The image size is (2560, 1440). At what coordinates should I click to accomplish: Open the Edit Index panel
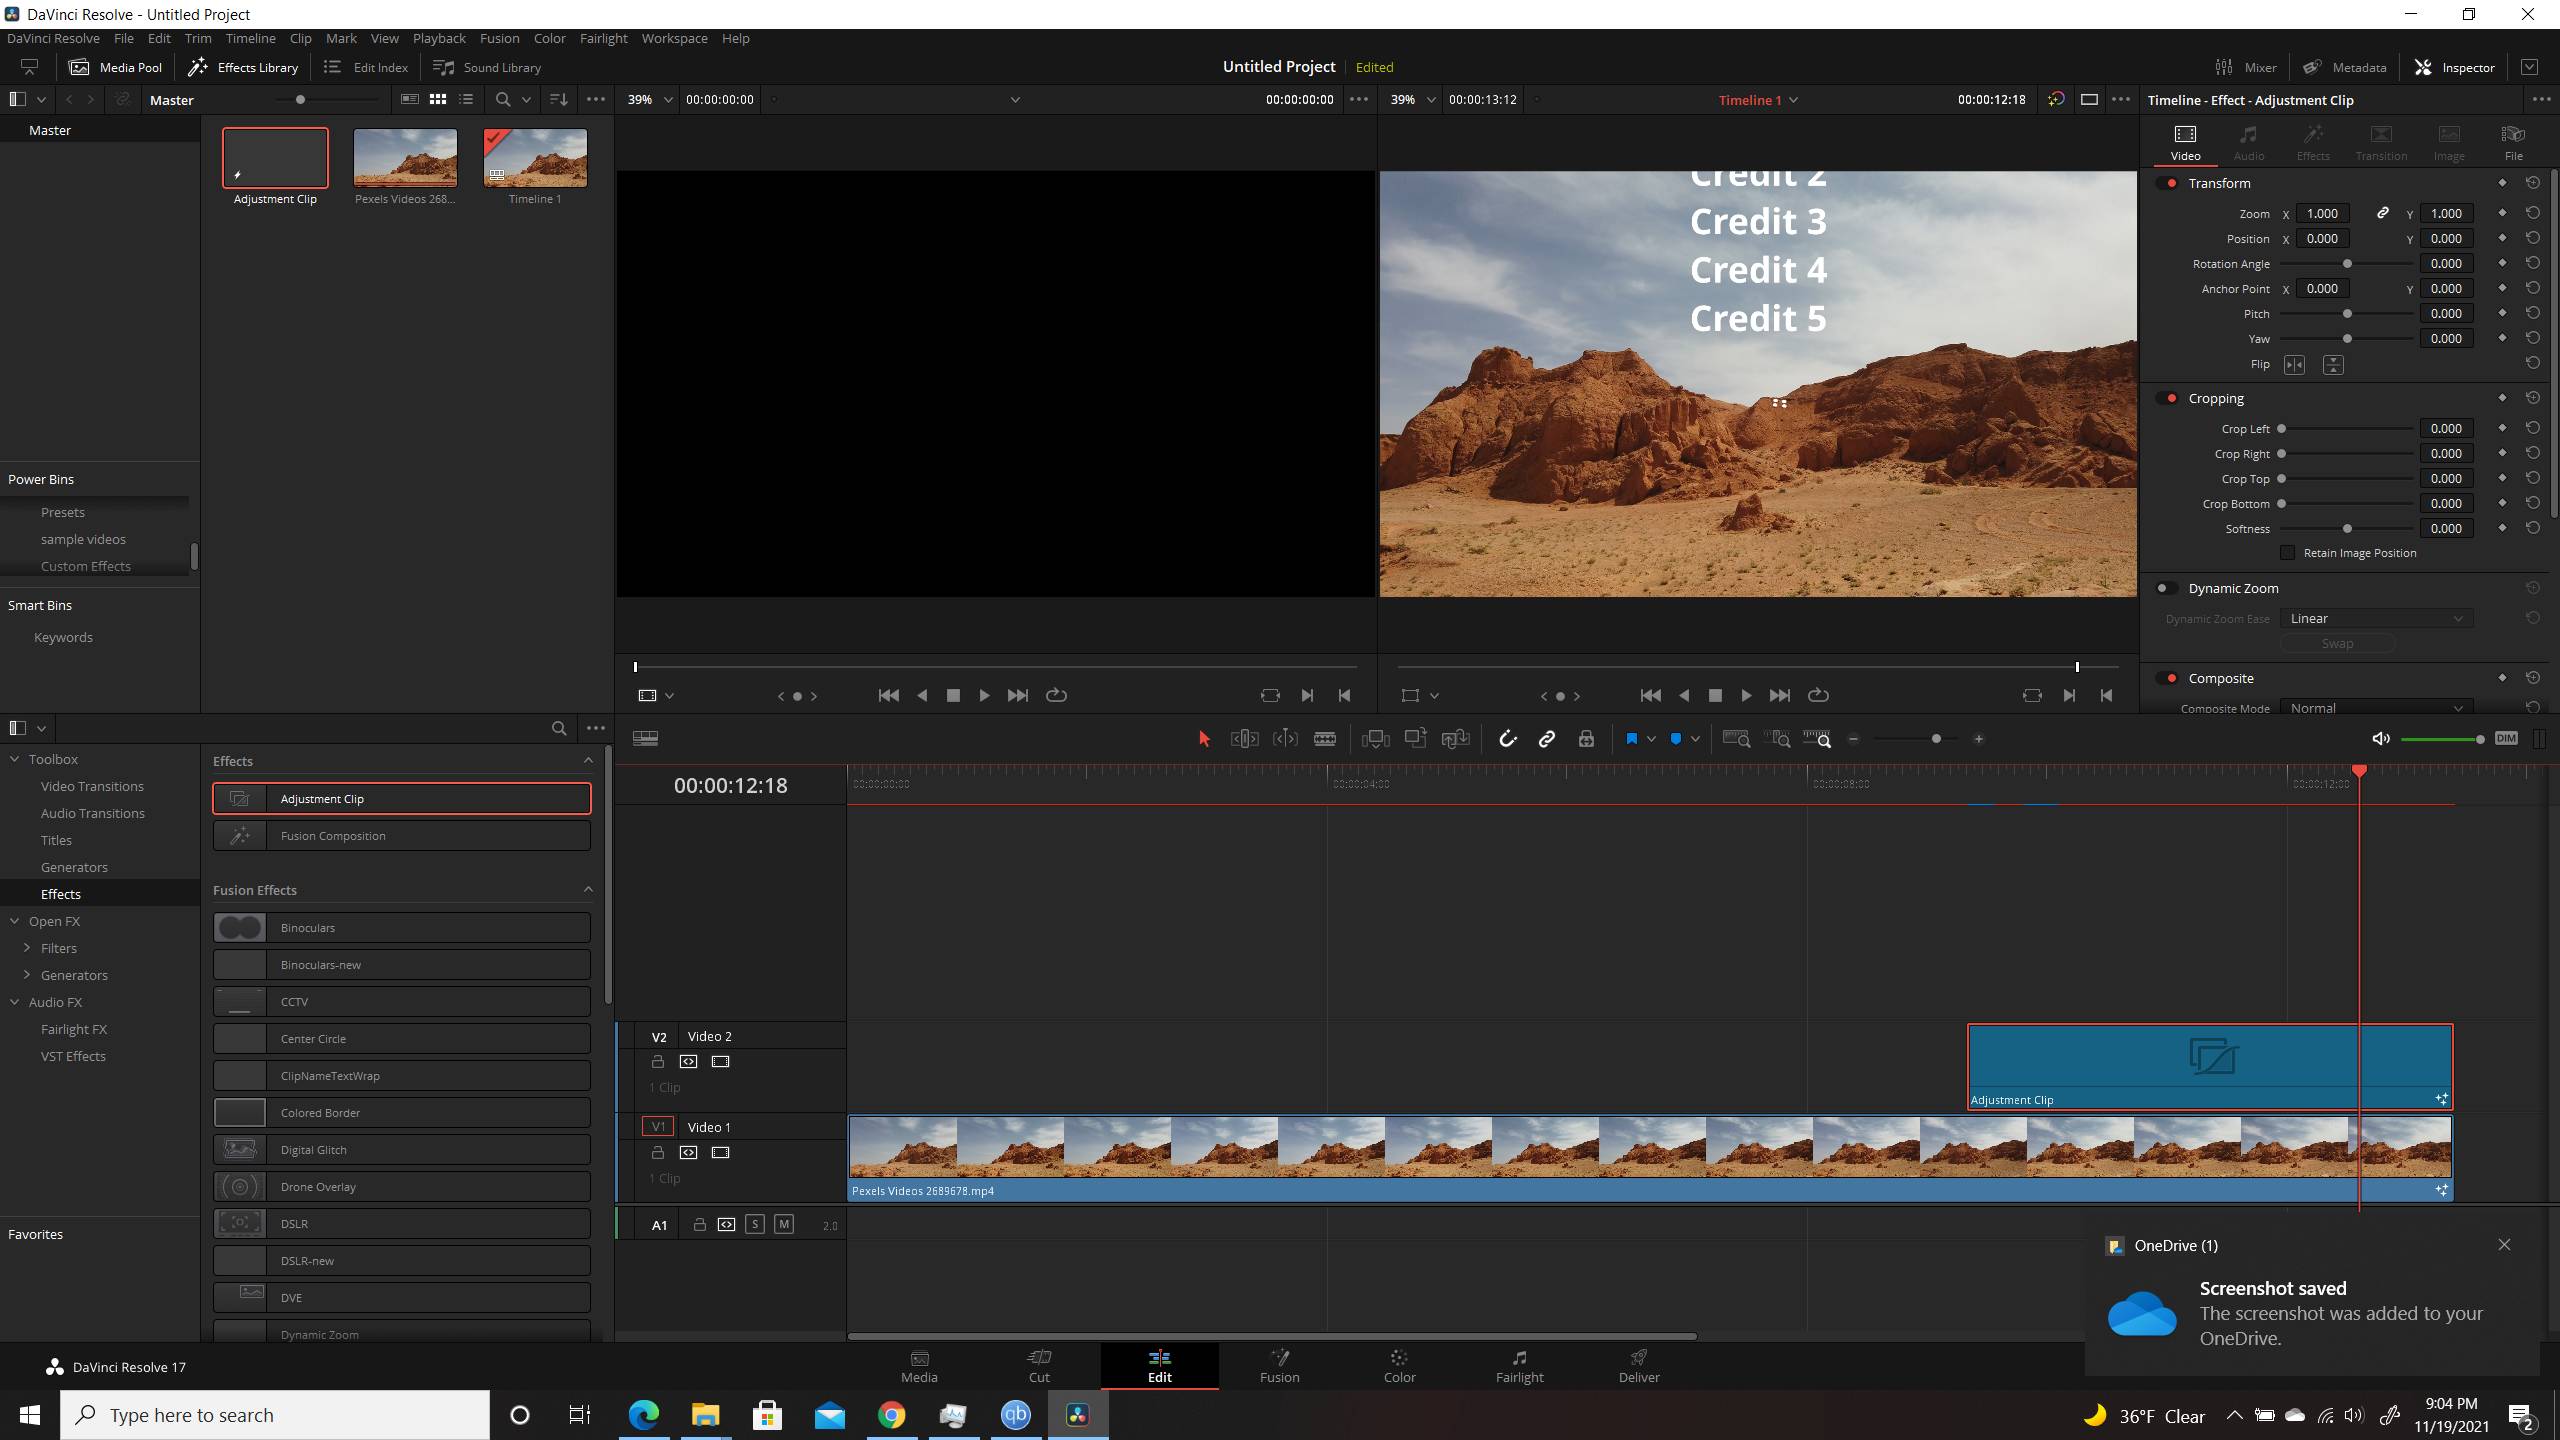point(366,68)
